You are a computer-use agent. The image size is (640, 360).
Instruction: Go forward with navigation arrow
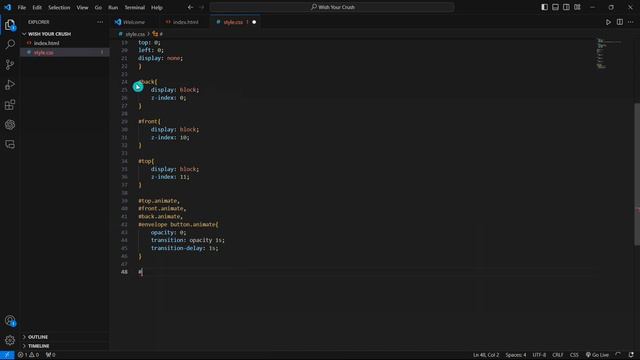(x=202, y=7)
